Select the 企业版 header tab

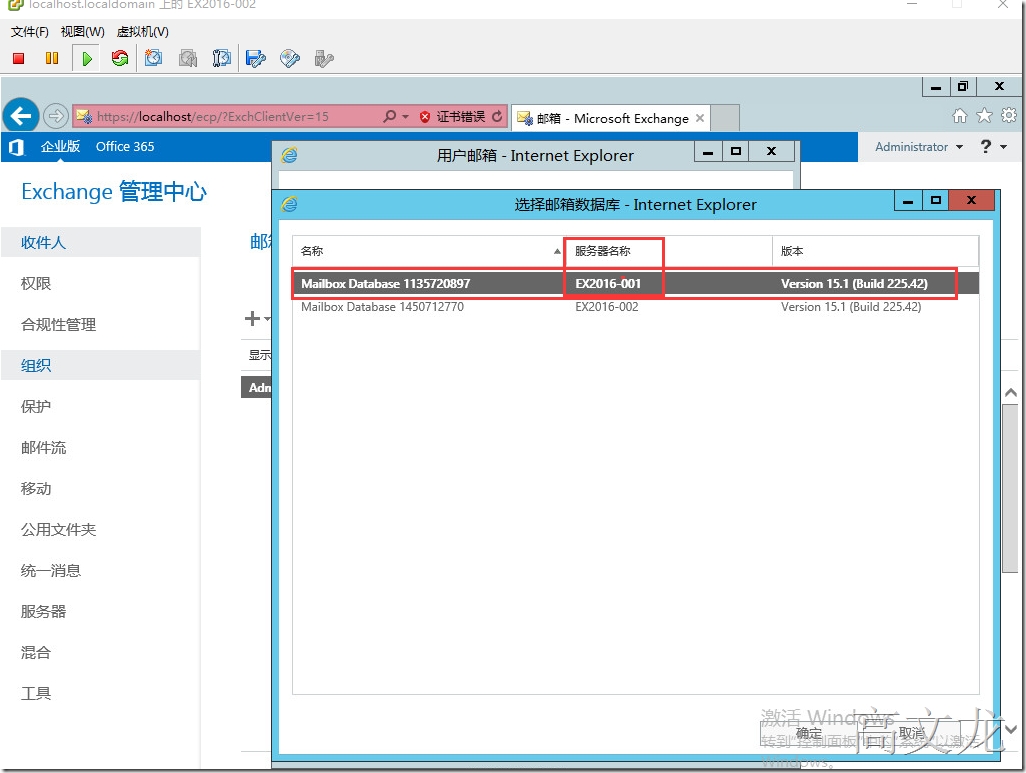(60, 147)
